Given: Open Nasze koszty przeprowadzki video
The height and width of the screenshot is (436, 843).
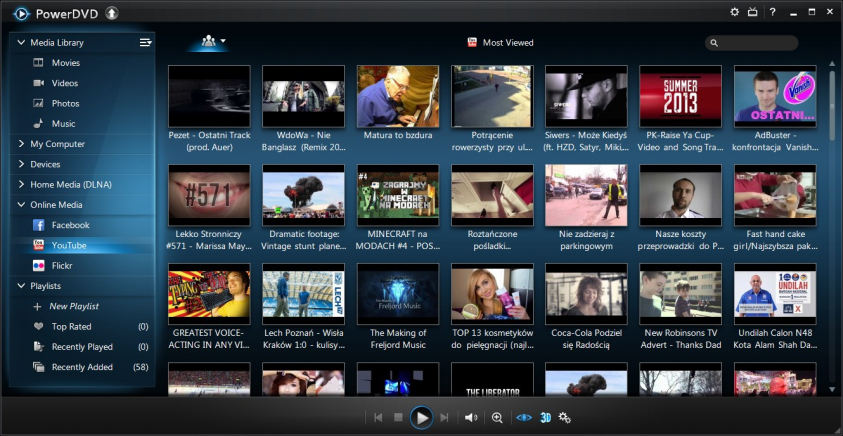Looking at the screenshot, I should [680, 195].
